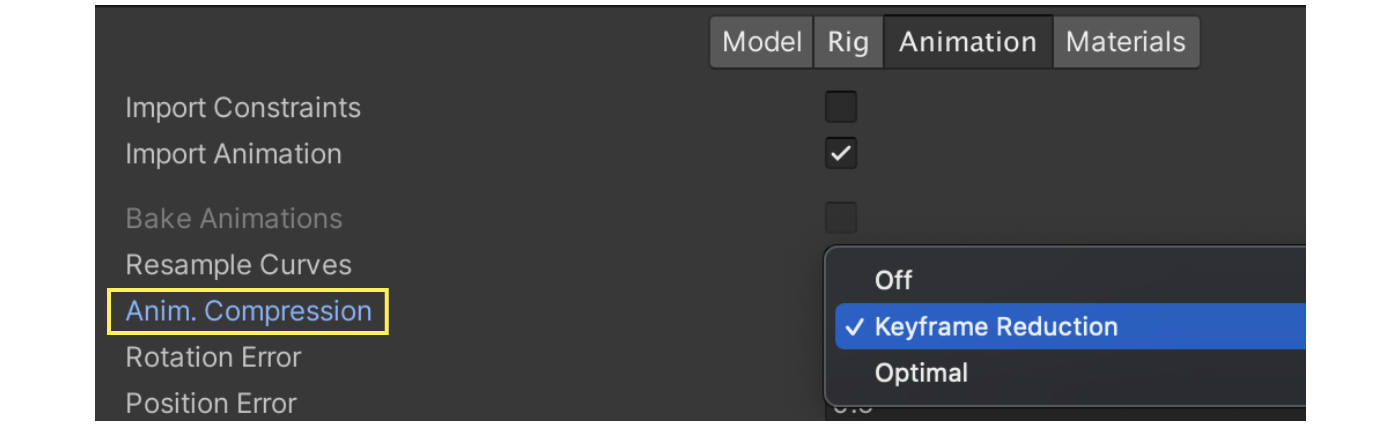Screen dimensions: 1400x430
Task: Open the Rig tab
Action: 848,42
